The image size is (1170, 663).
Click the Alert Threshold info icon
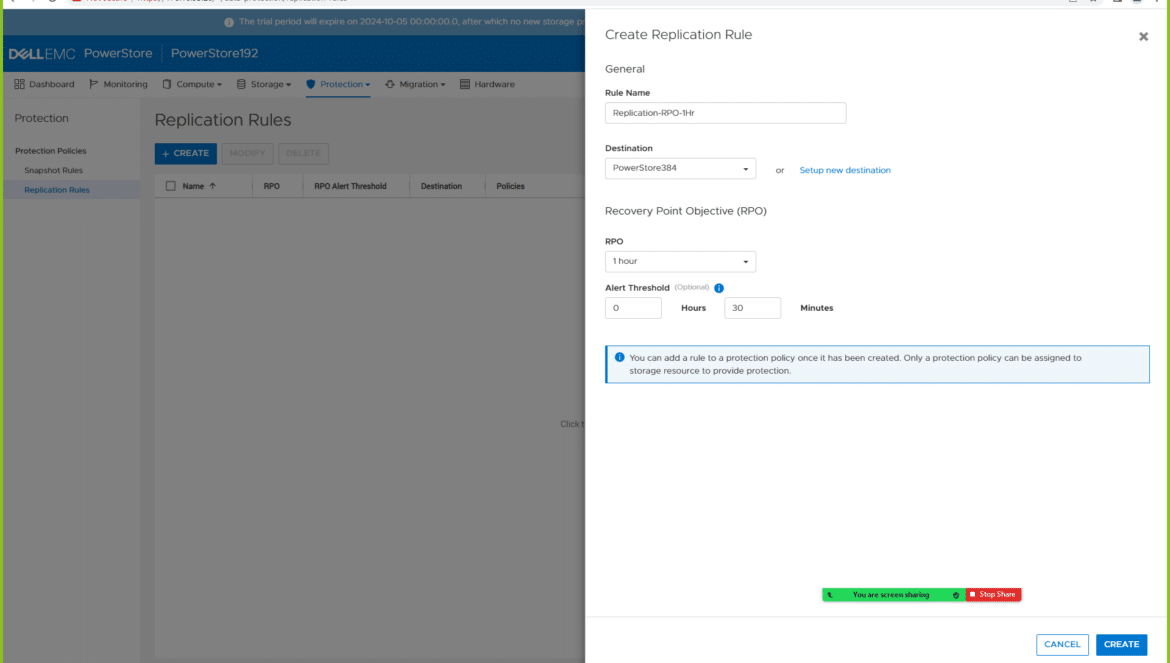(x=719, y=288)
